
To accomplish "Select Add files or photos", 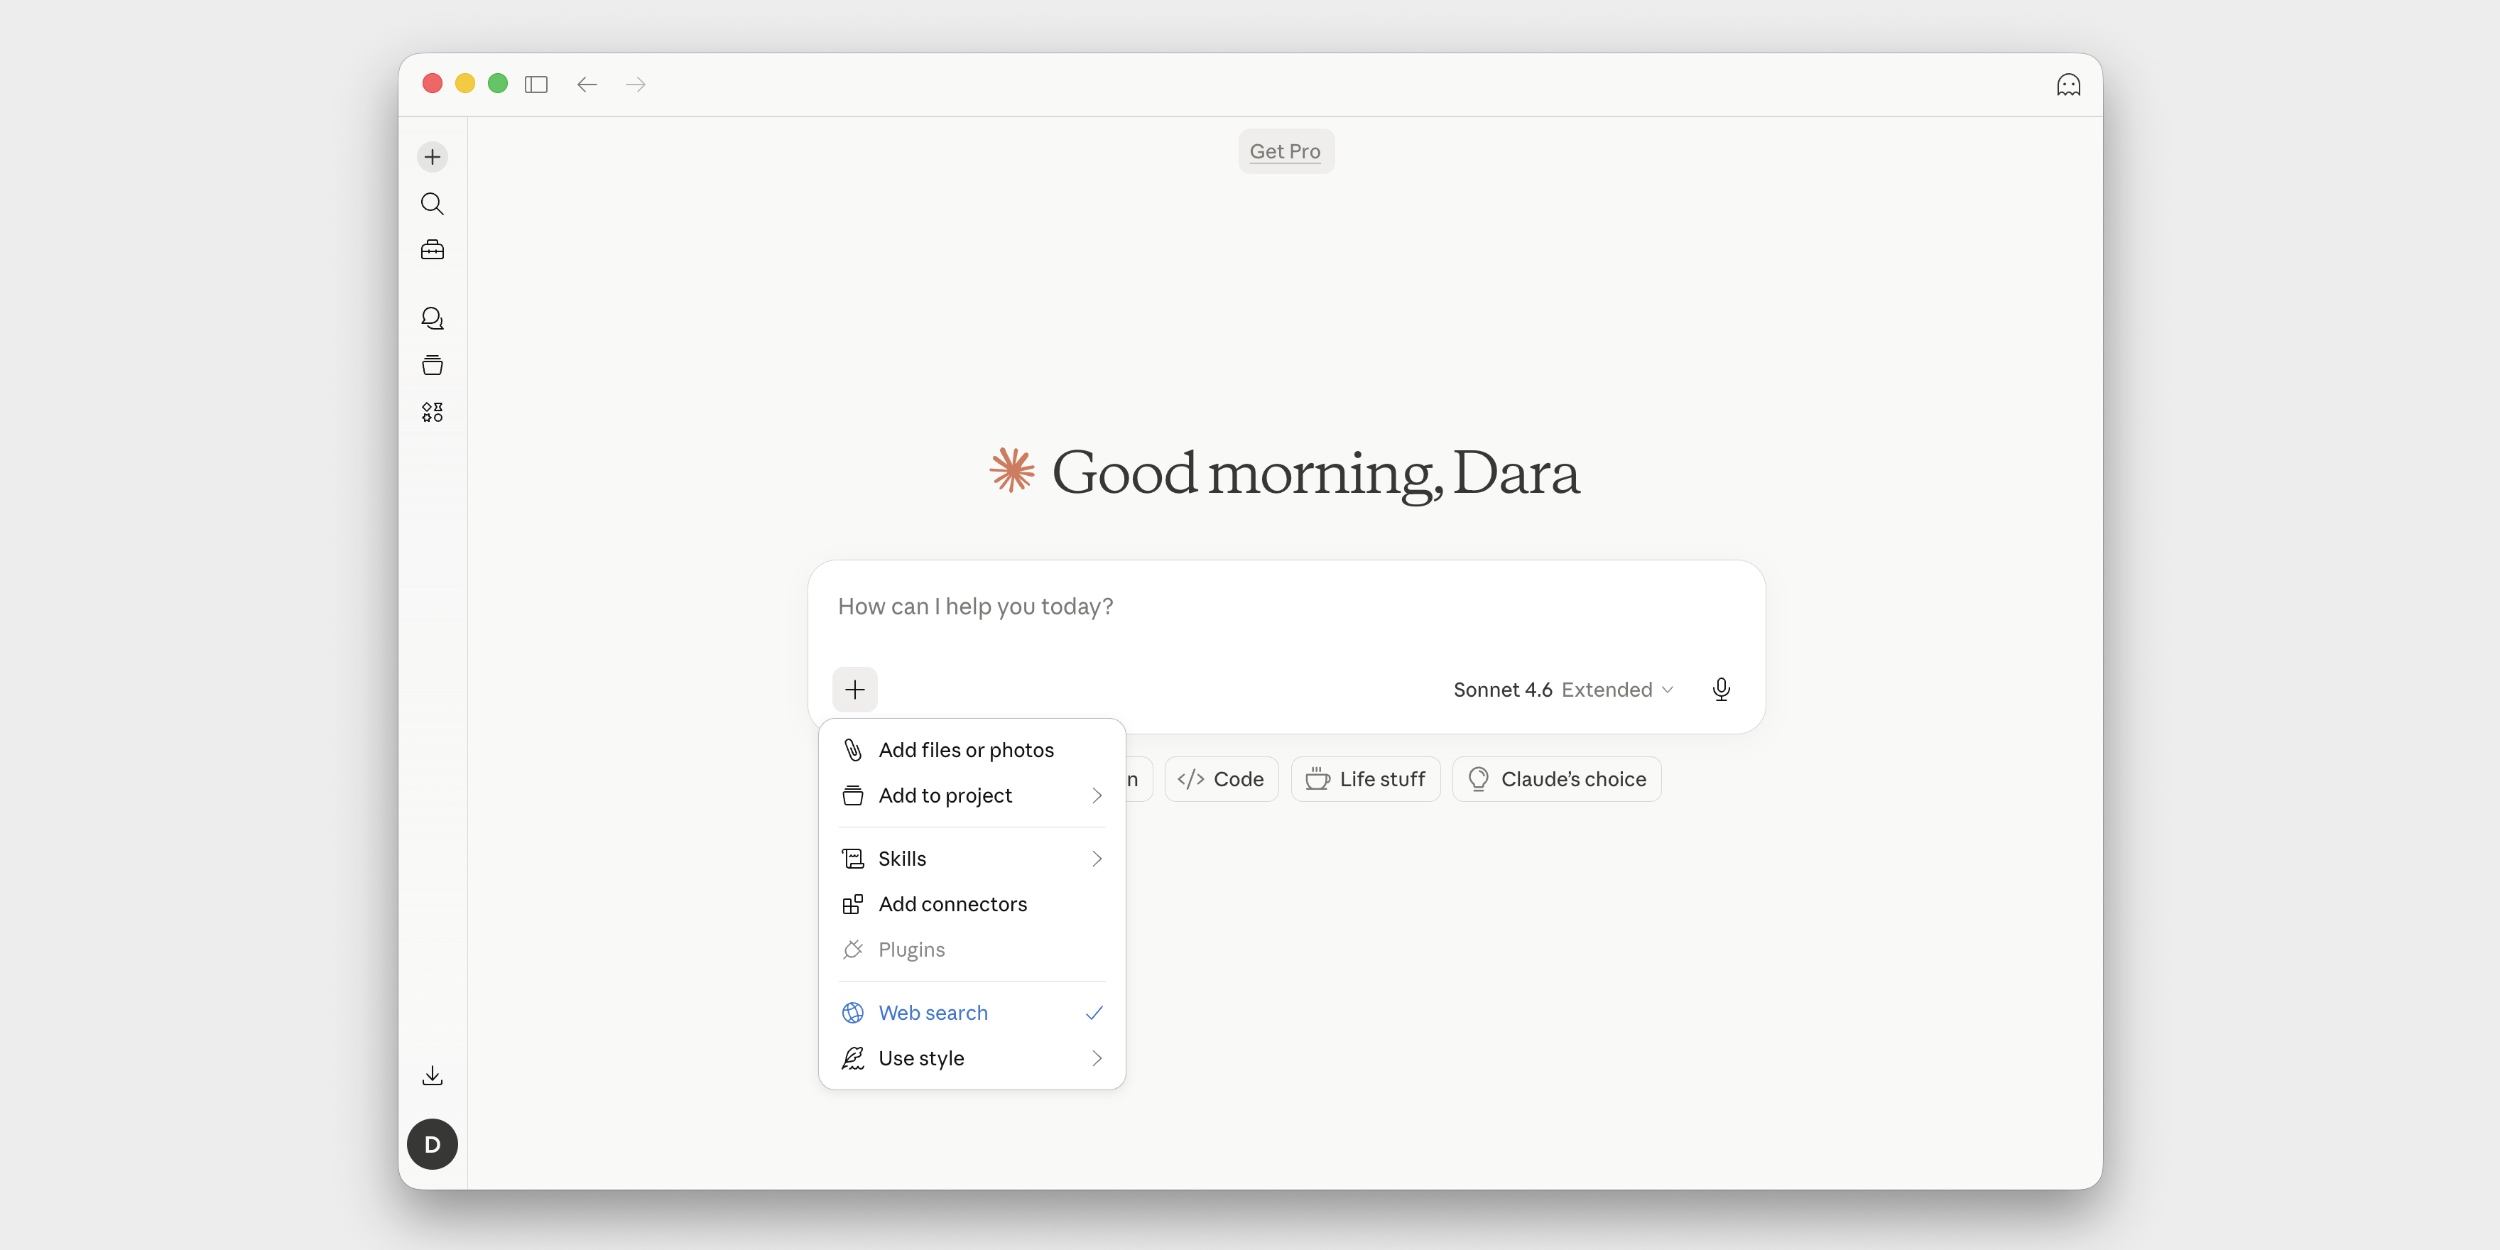I will click(x=965, y=750).
